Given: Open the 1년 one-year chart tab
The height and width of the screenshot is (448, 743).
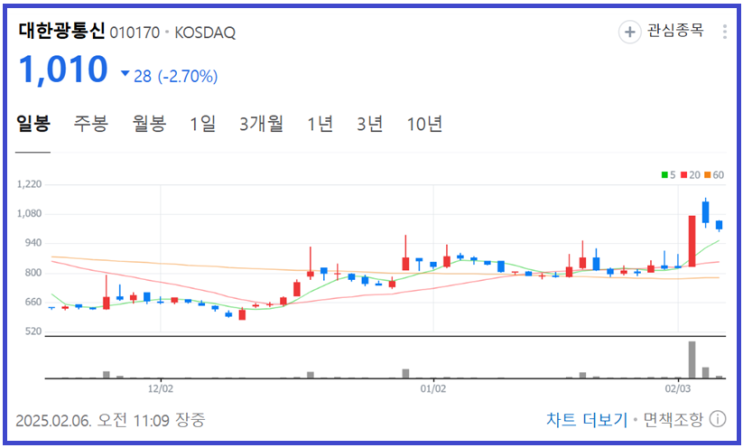Looking at the screenshot, I should tap(320, 124).
